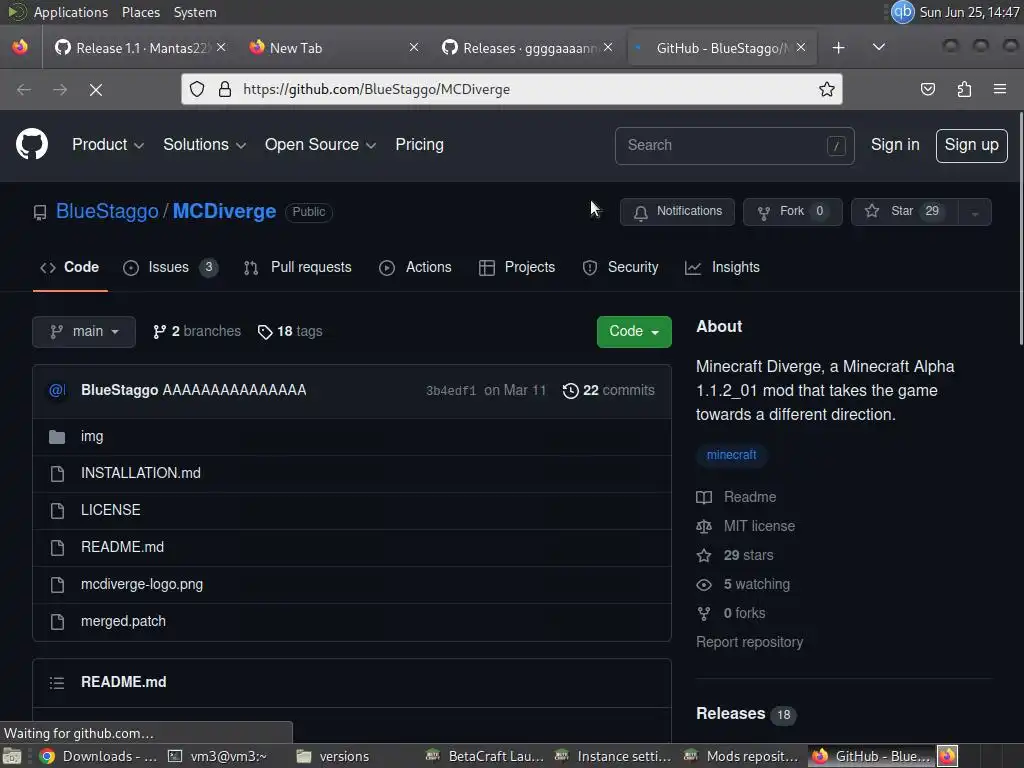
Task: Open a new browser tab with plus
Action: click(839, 48)
